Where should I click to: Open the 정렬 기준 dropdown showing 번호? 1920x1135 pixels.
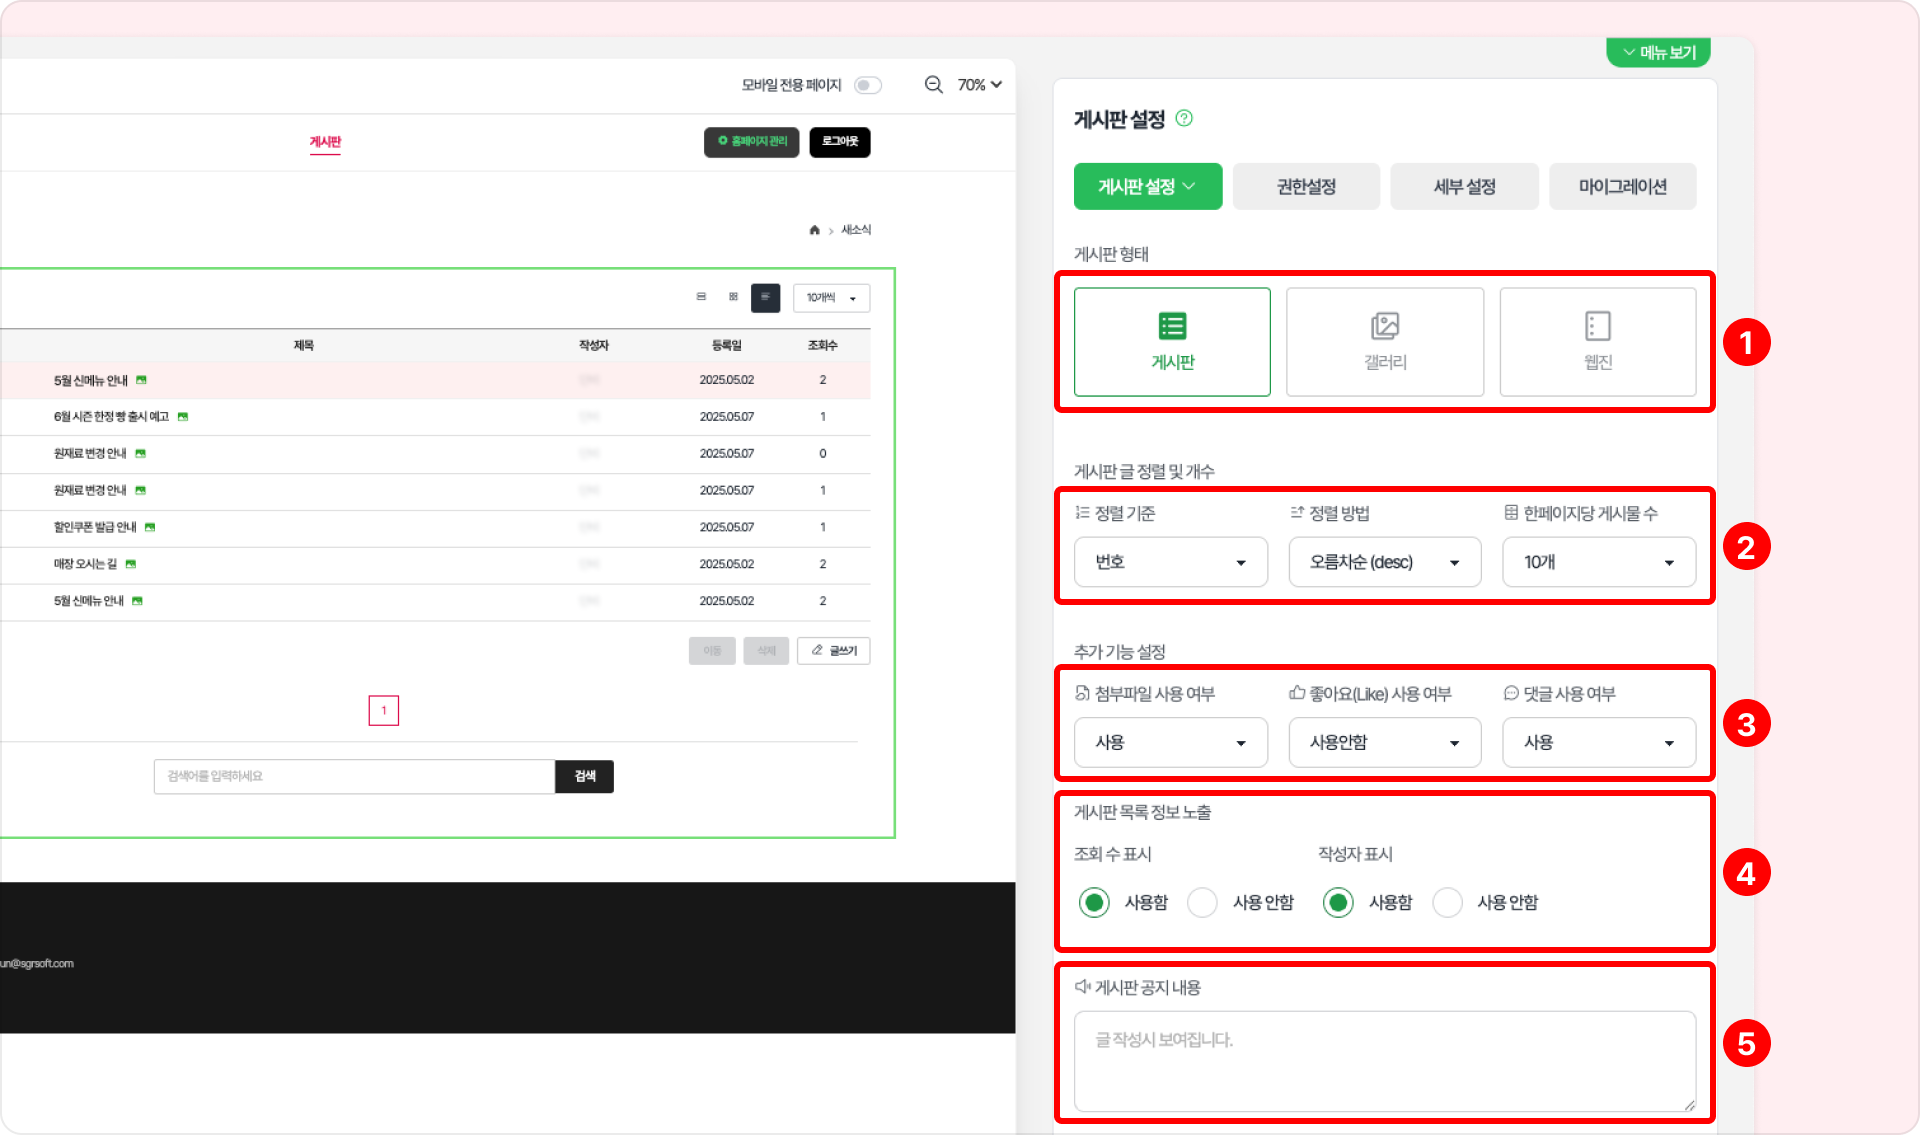click(1170, 562)
